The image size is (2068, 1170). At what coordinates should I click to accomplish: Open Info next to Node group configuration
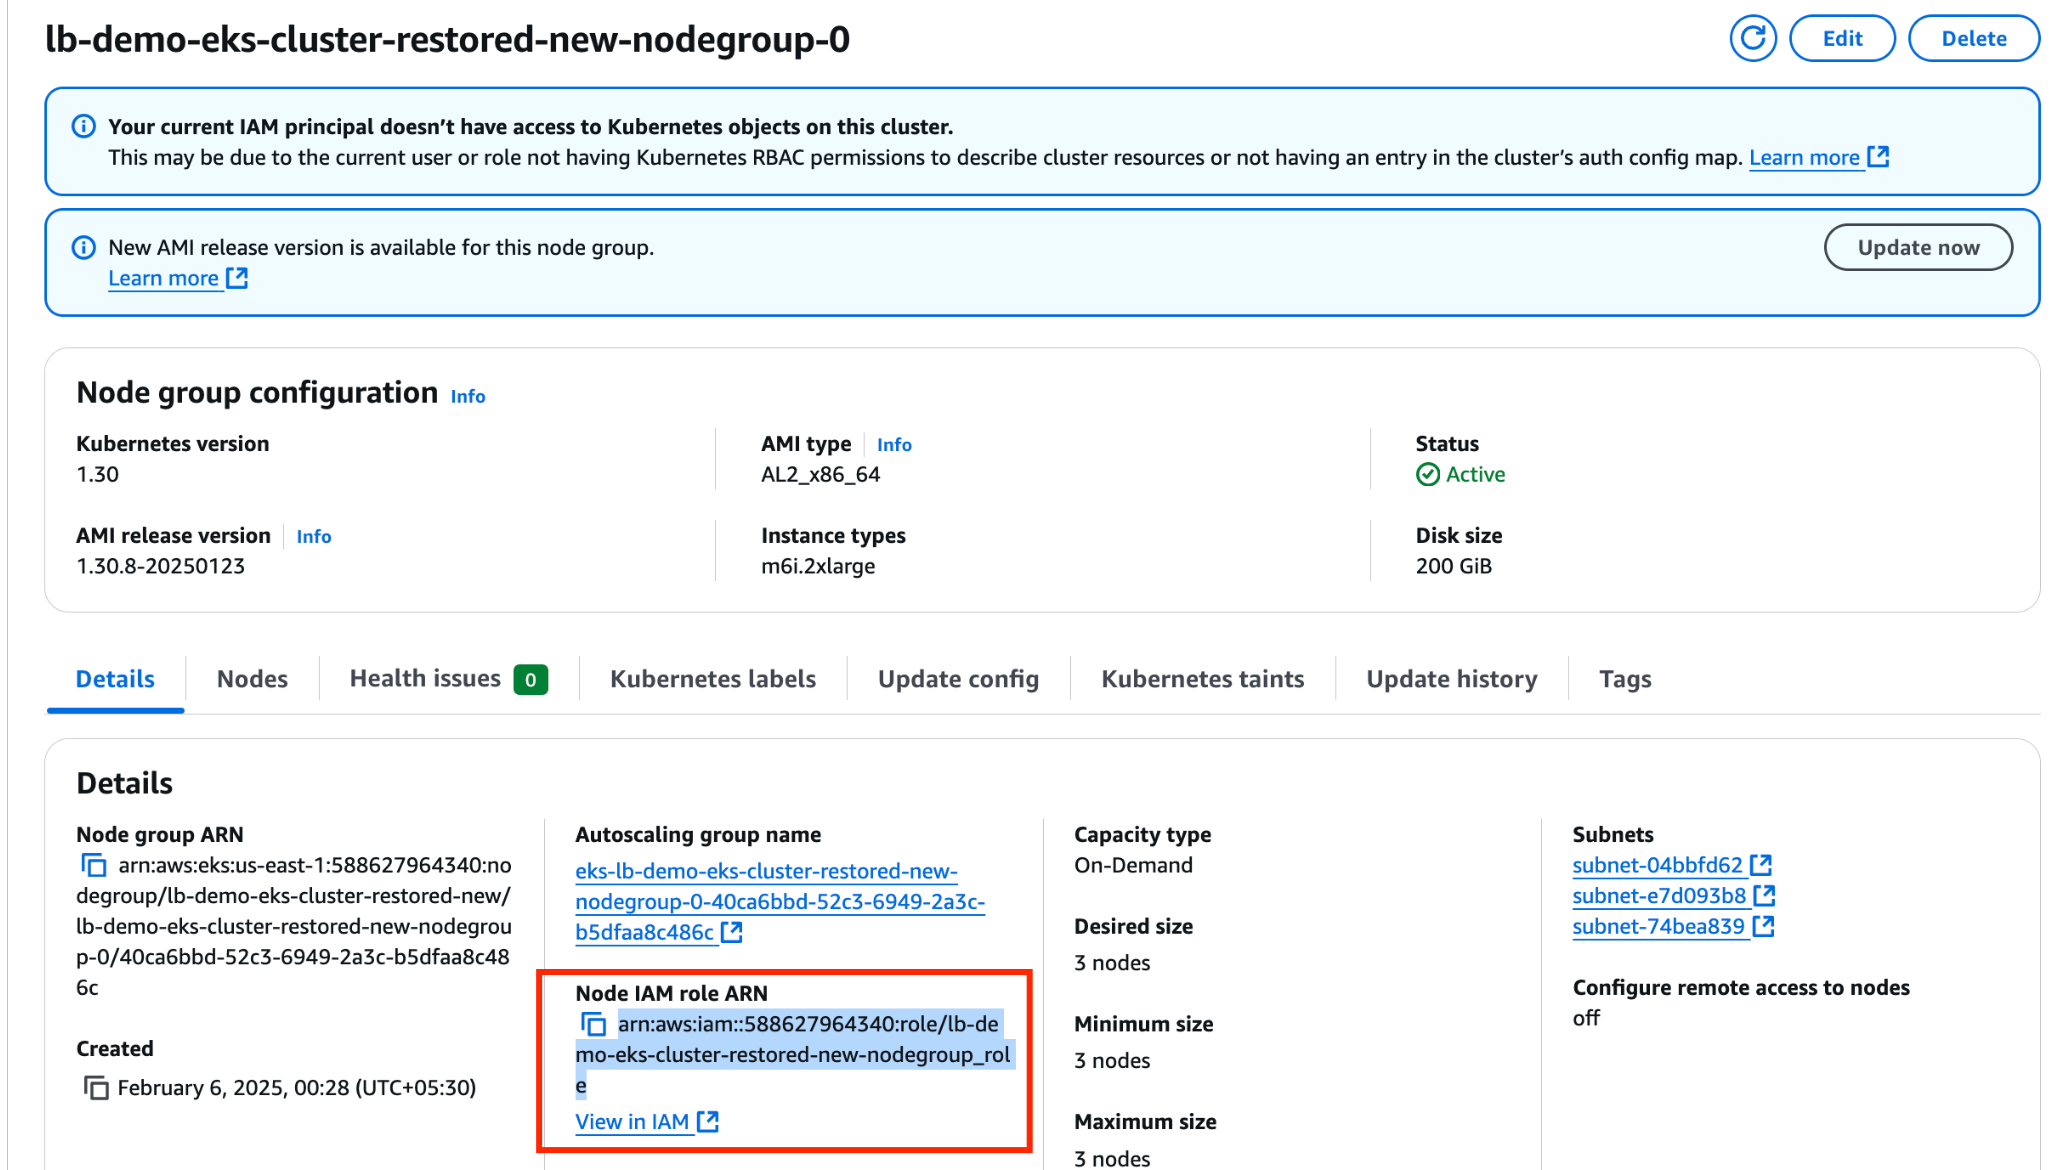click(x=468, y=397)
